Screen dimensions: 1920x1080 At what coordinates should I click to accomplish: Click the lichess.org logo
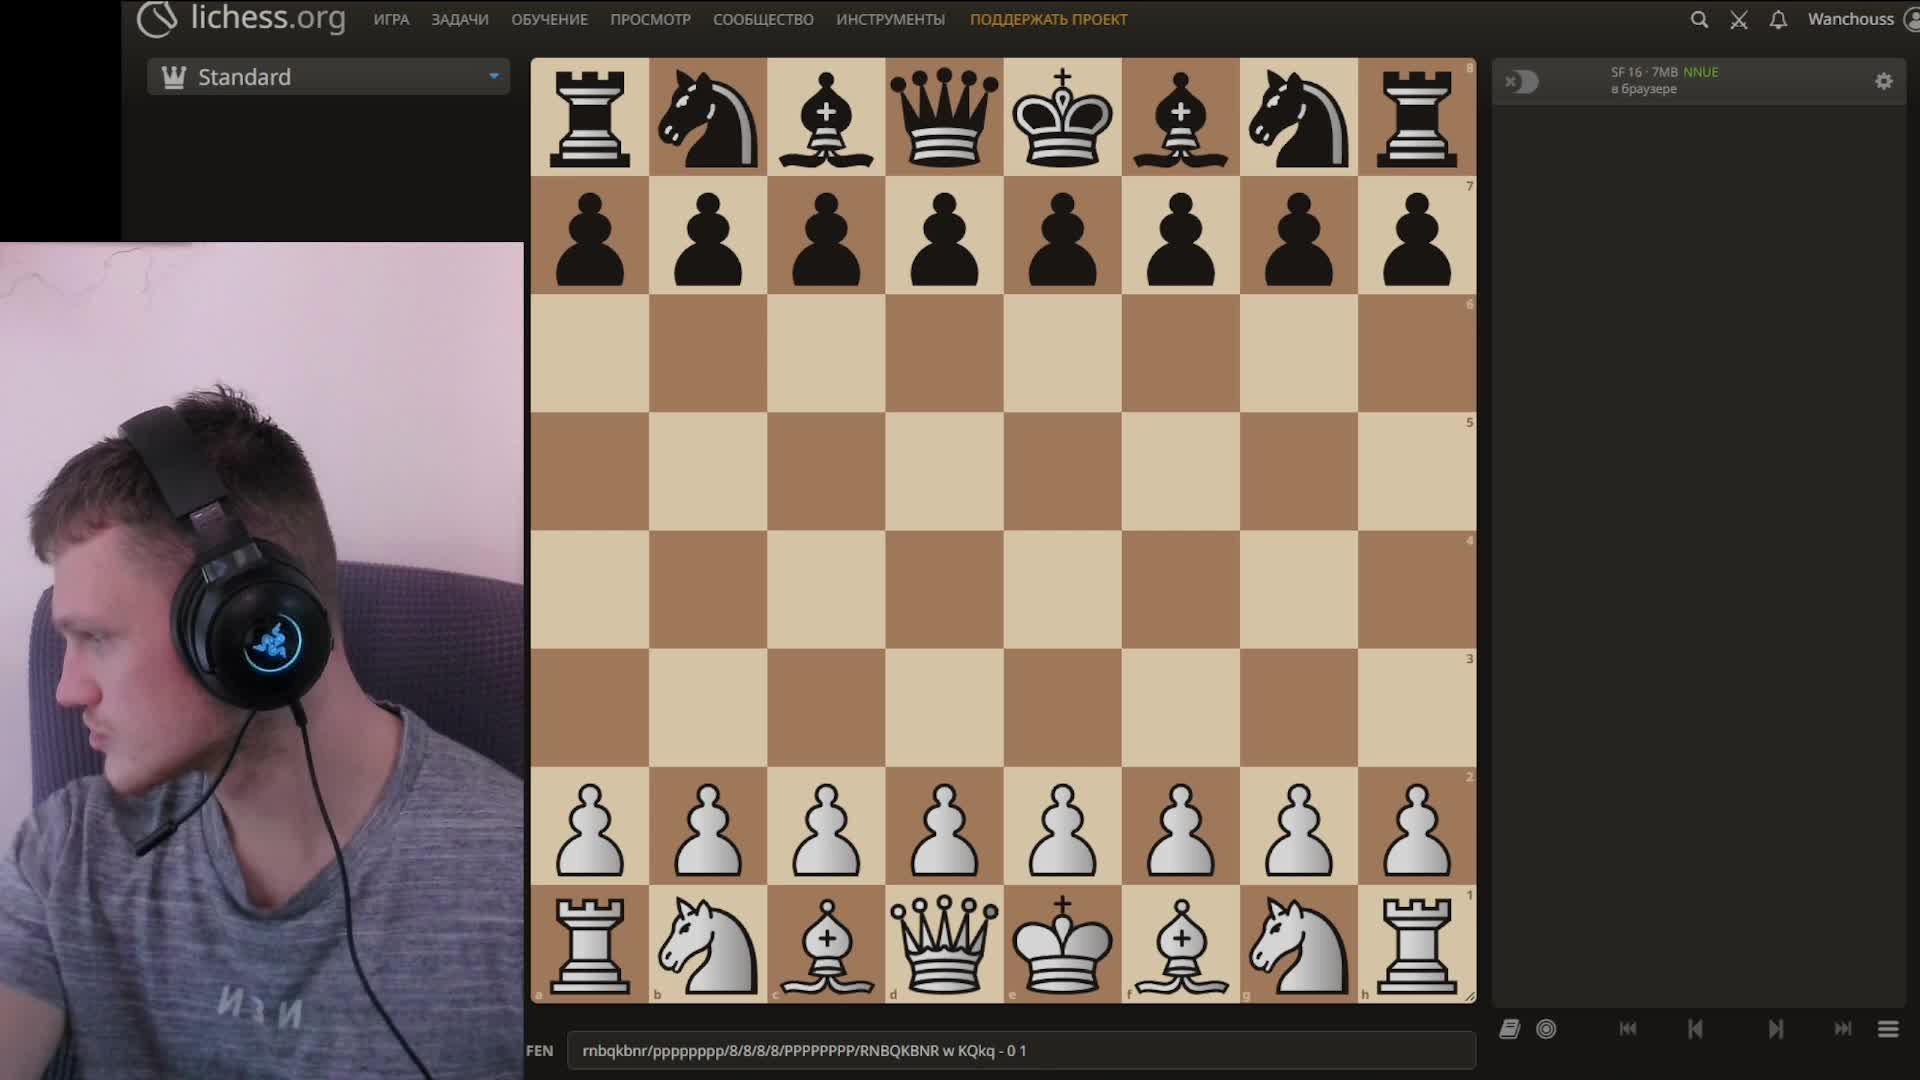coord(241,19)
